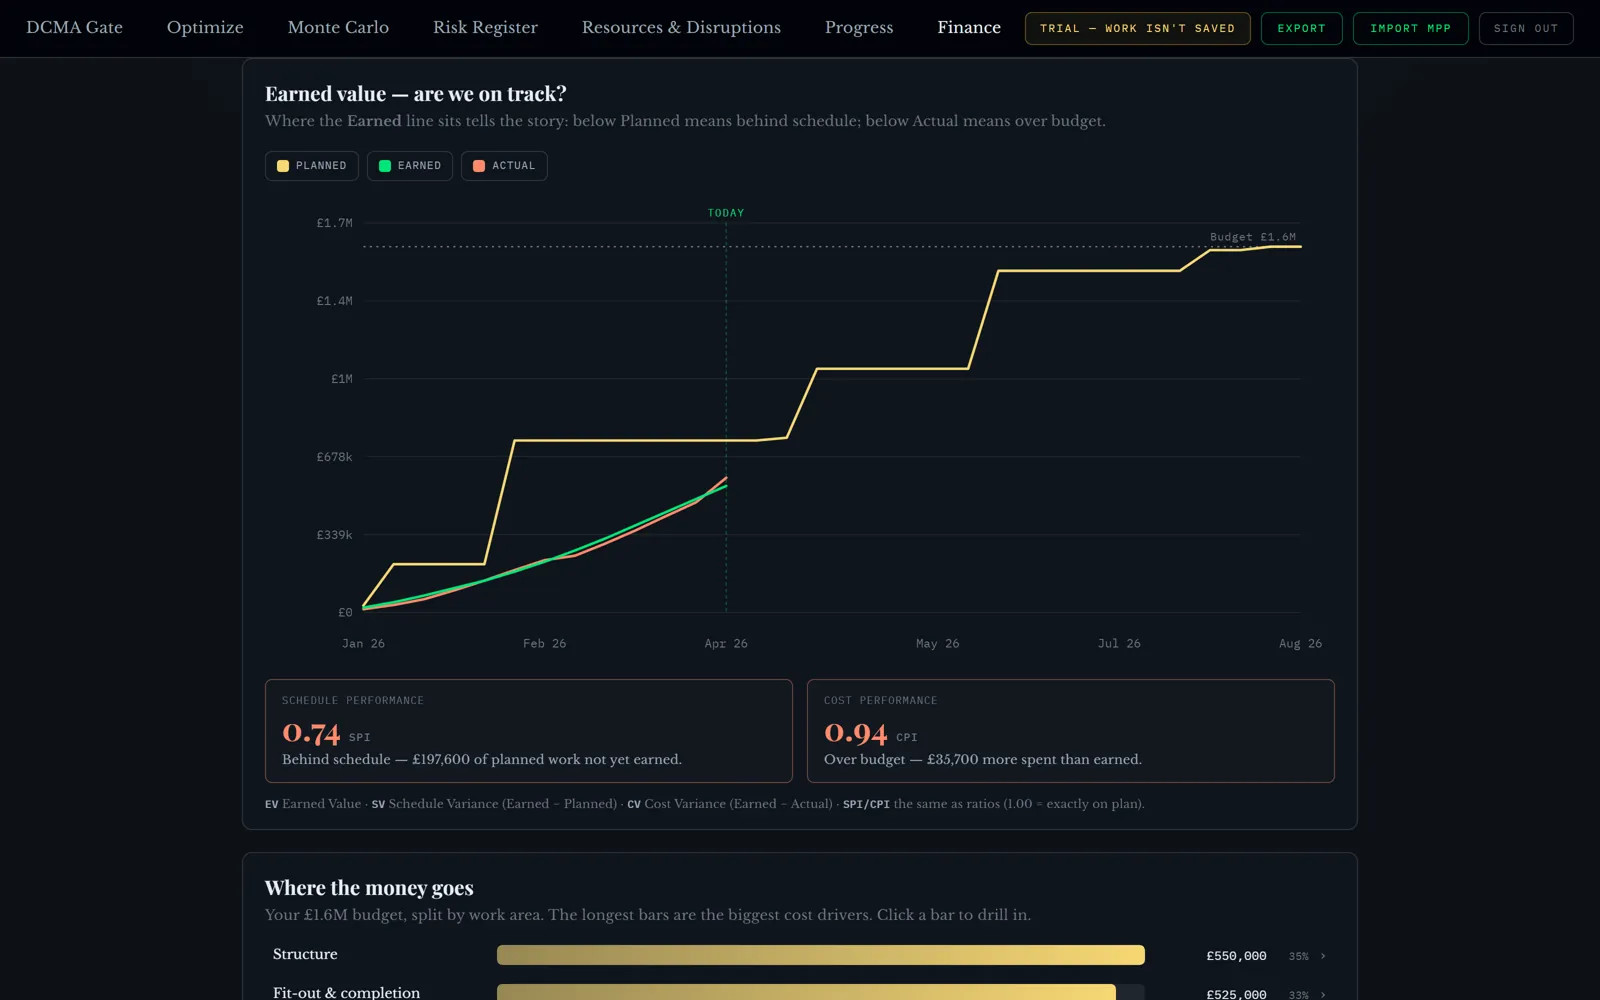The height and width of the screenshot is (1000, 1600).
Task: Click the Trial – Work Isn't Saved badge
Action: pyautogui.click(x=1137, y=29)
